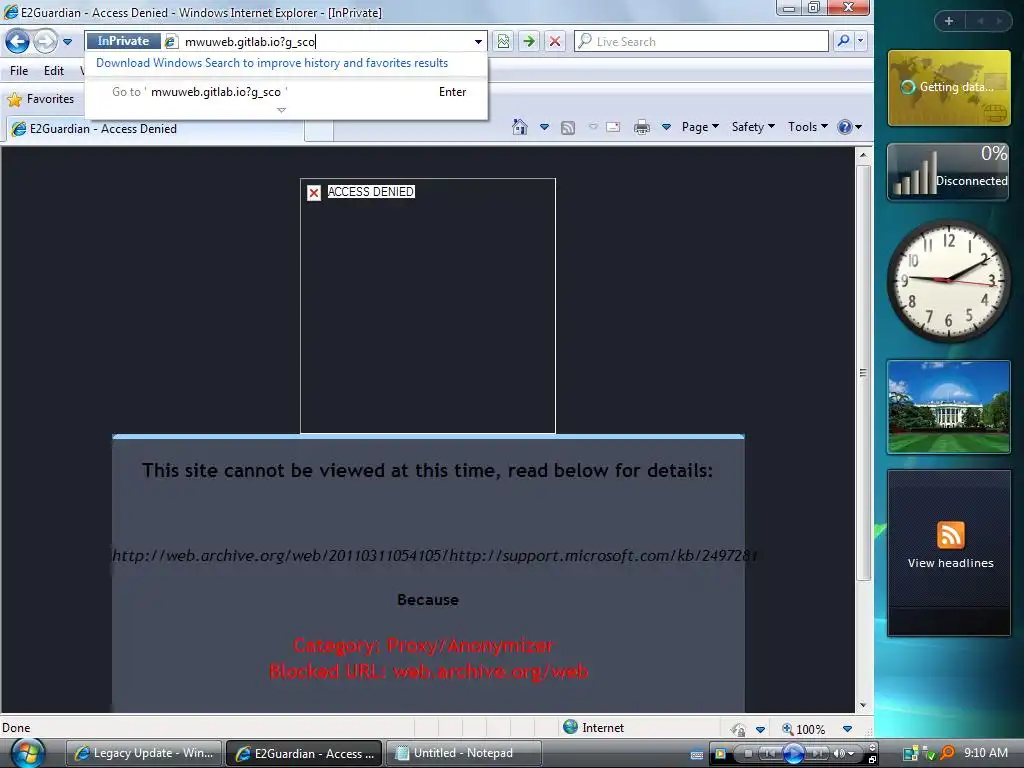Click the green Go arrow button

[x=529, y=42]
